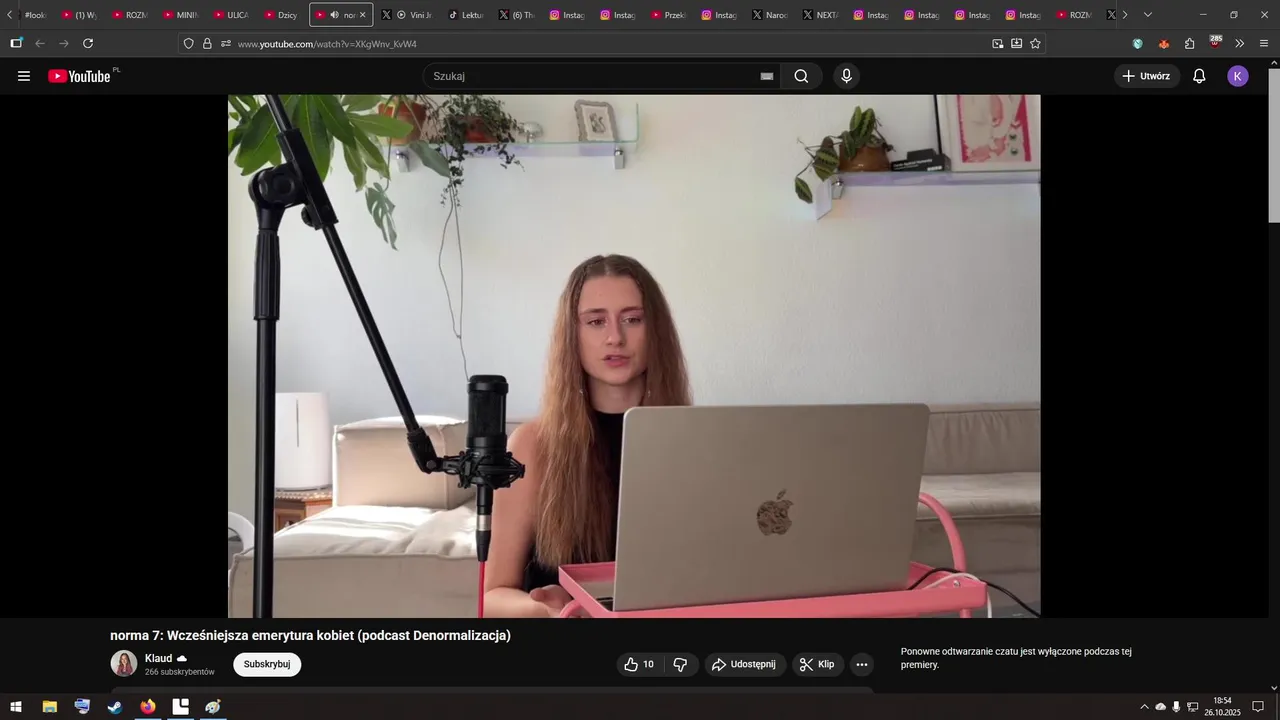
Task: Open File Explorer from taskbar
Action: [x=50, y=707]
